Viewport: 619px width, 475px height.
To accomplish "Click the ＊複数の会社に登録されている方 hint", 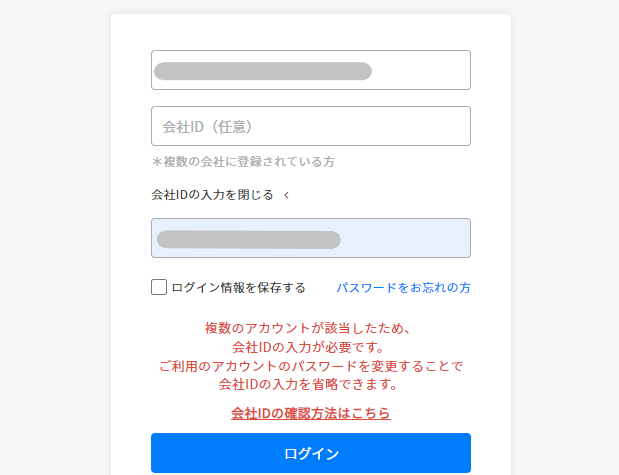I will click(242, 161).
